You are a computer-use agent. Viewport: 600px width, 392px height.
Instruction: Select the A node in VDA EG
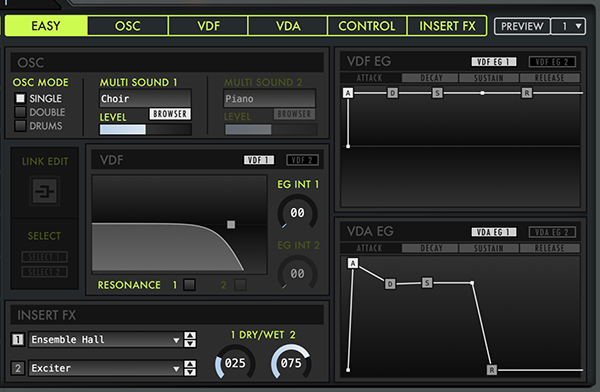pyautogui.click(x=353, y=263)
